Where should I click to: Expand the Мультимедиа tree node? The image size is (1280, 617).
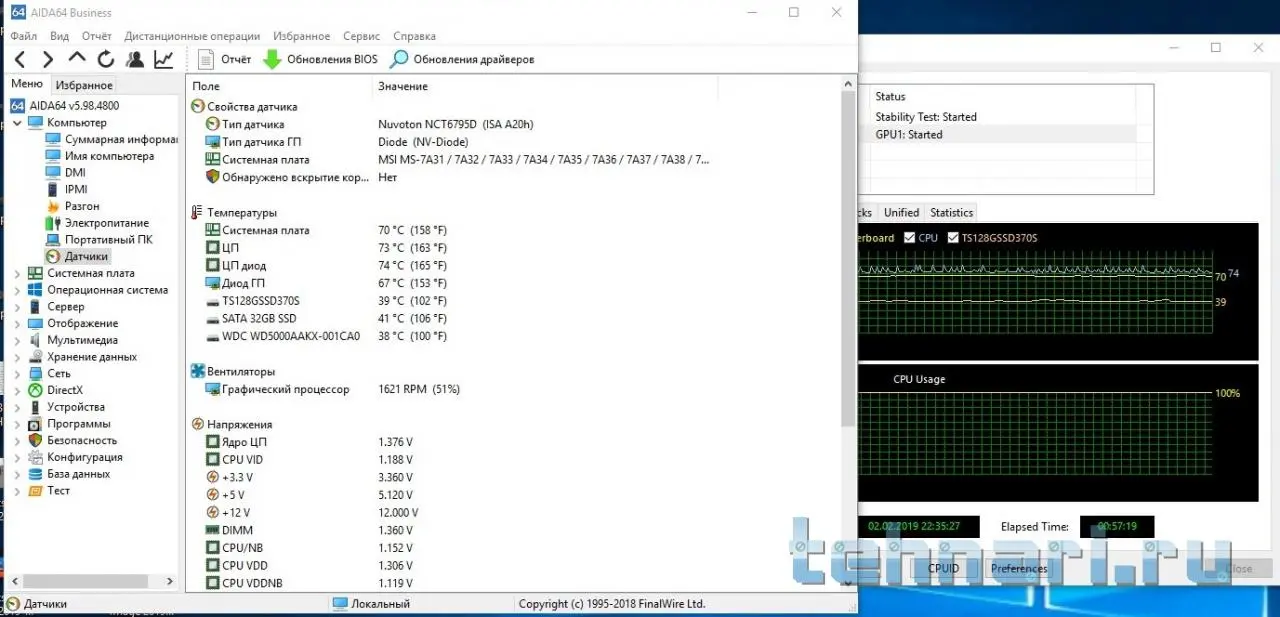[x=17, y=340]
